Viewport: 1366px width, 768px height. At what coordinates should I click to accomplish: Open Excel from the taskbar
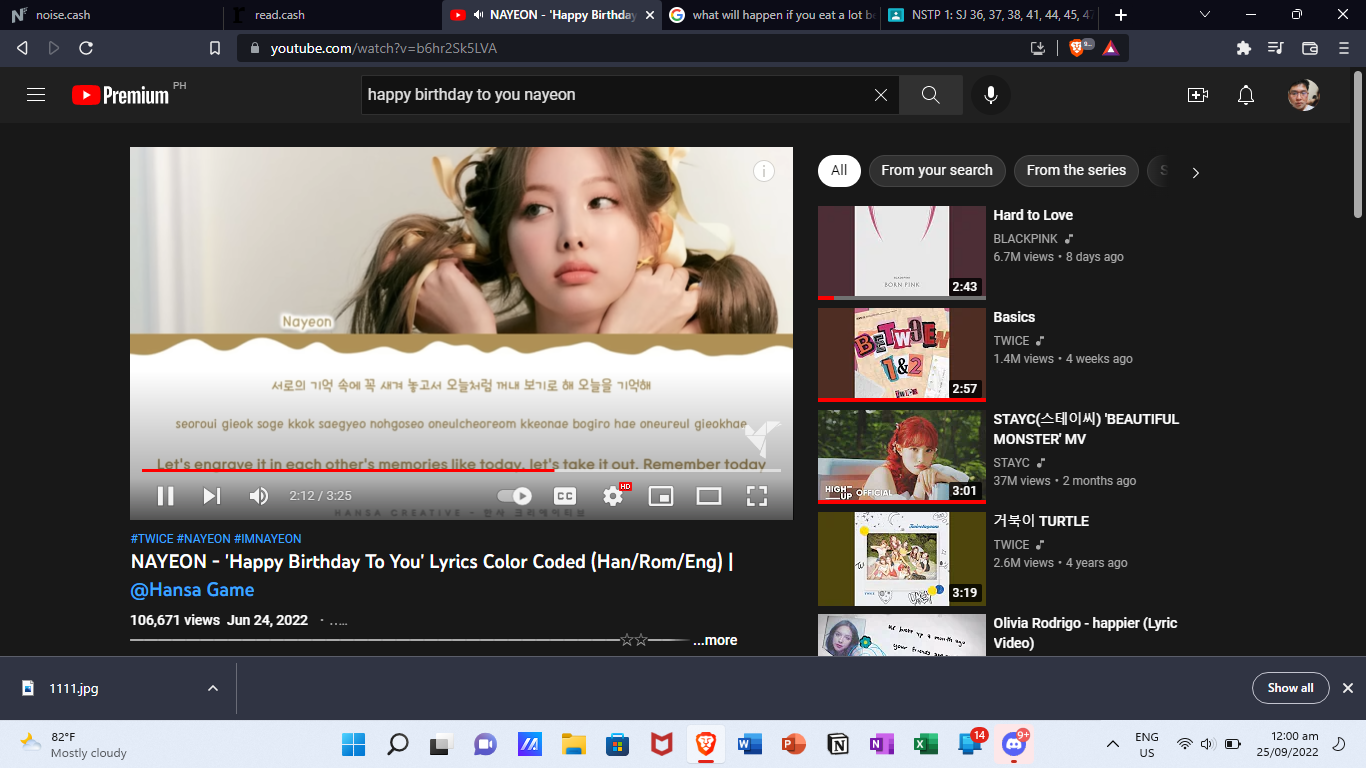pyautogui.click(x=925, y=744)
